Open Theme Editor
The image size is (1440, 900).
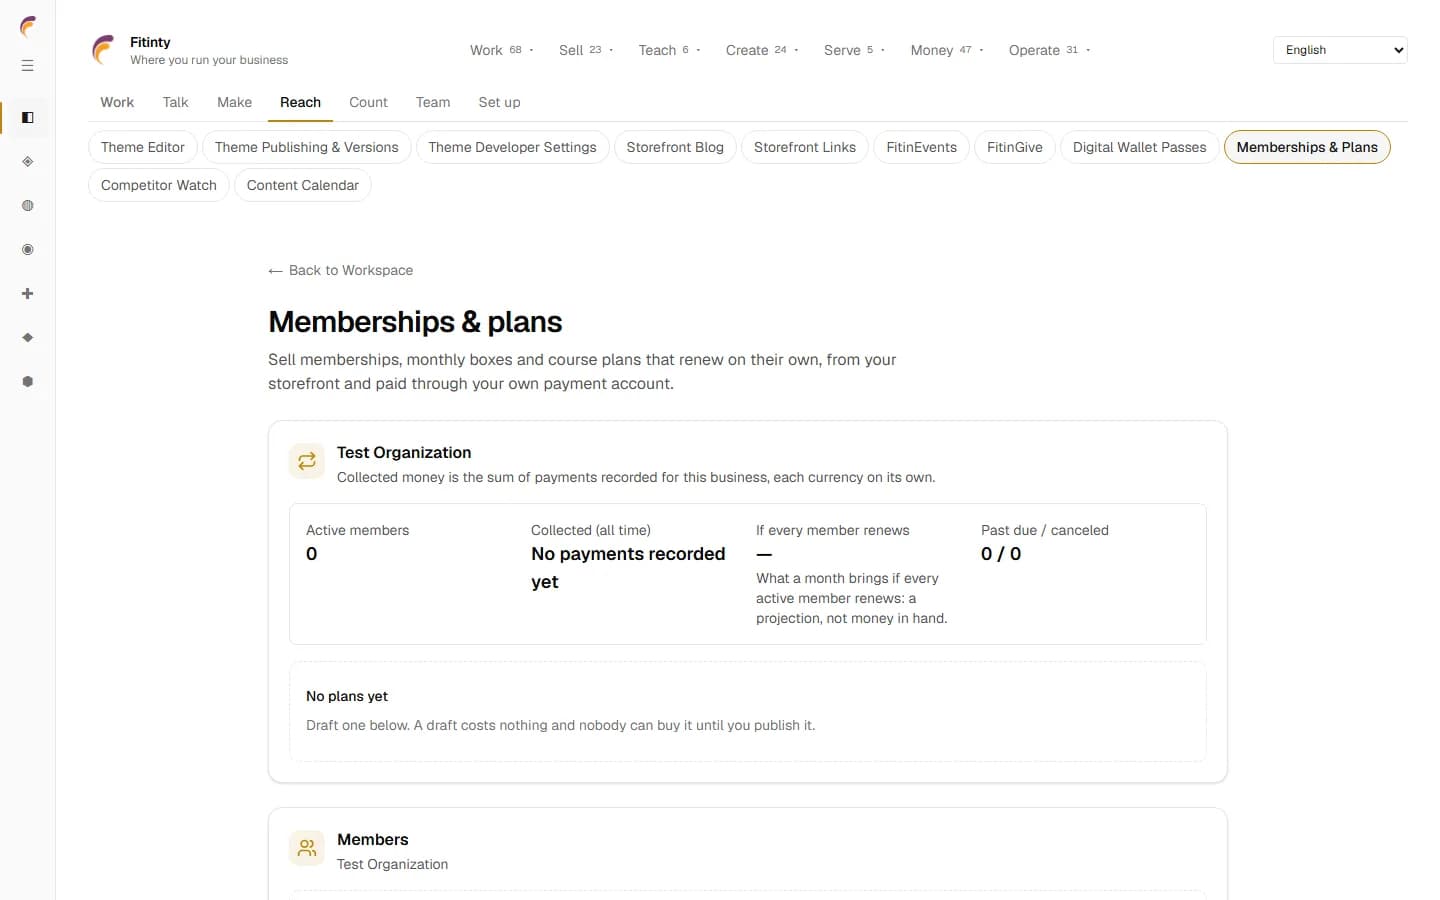[143, 147]
